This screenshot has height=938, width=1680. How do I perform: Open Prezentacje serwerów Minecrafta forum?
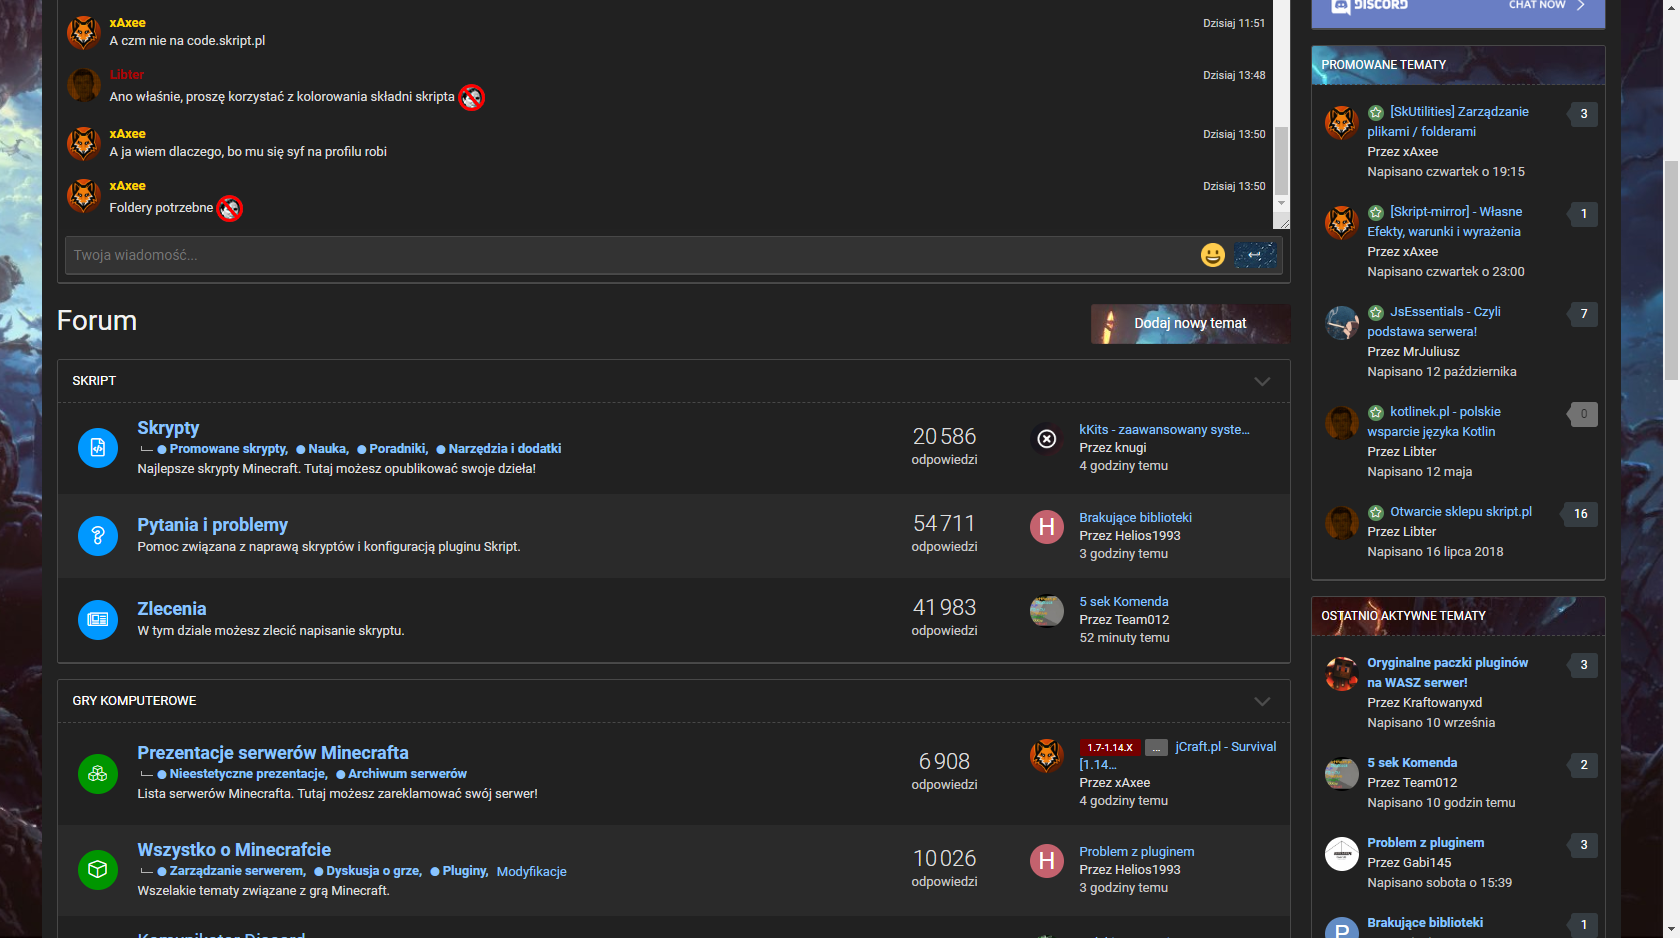pos(273,753)
